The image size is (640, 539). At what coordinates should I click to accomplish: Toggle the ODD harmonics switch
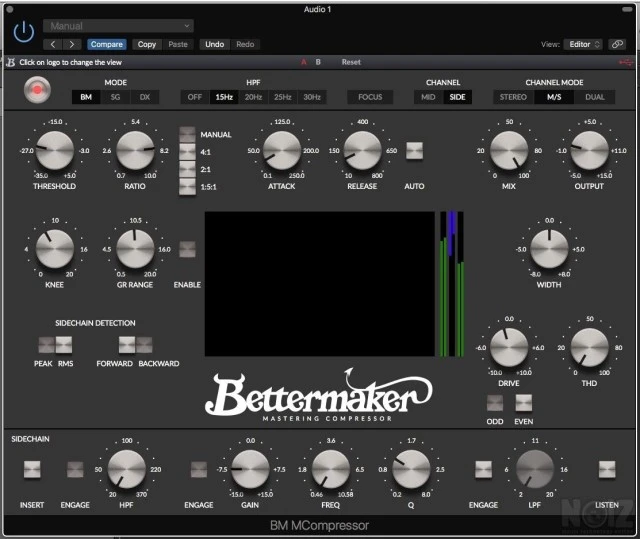click(495, 403)
